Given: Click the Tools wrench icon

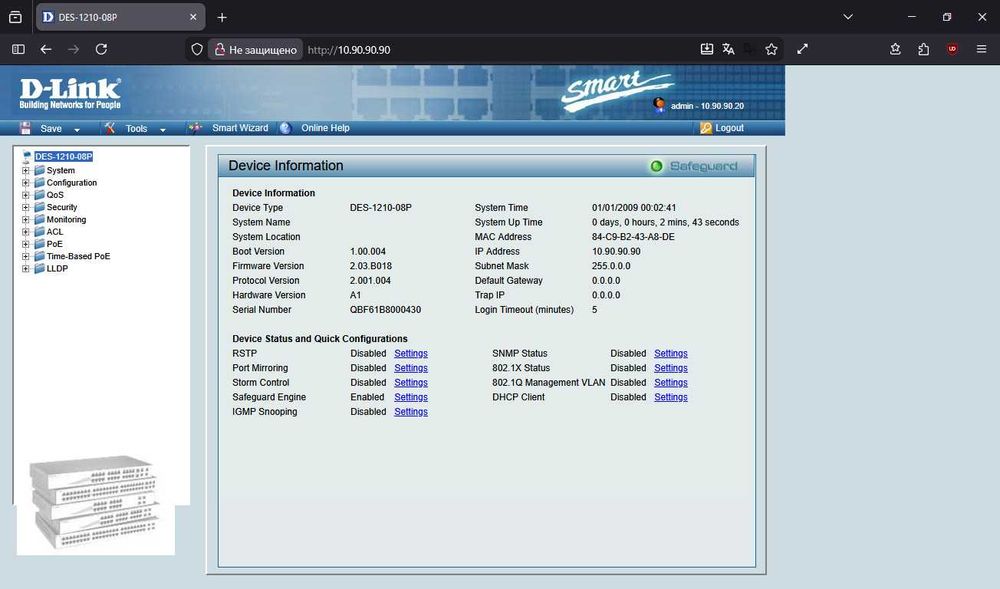Looking at the screenshot, I should click(110, 128).
